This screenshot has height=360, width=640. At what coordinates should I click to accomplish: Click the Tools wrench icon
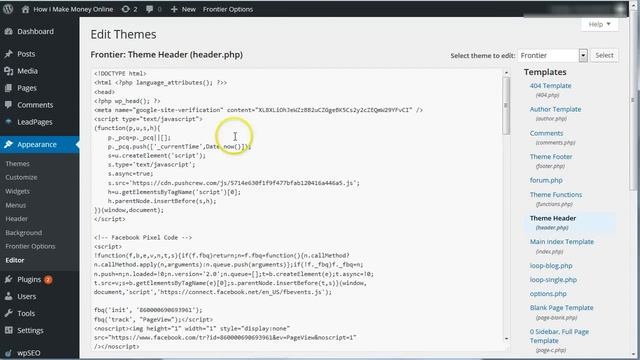pyautogui.click(x=9, y=313)
